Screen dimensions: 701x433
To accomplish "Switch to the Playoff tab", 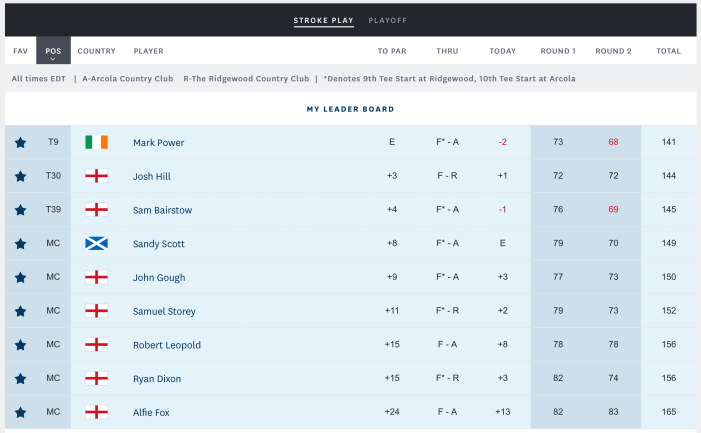I will pos(387,20).
